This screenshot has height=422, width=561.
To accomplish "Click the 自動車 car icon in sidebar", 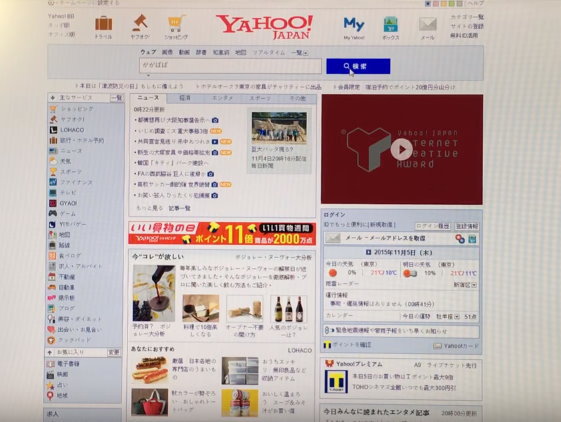I will point(52,287).
